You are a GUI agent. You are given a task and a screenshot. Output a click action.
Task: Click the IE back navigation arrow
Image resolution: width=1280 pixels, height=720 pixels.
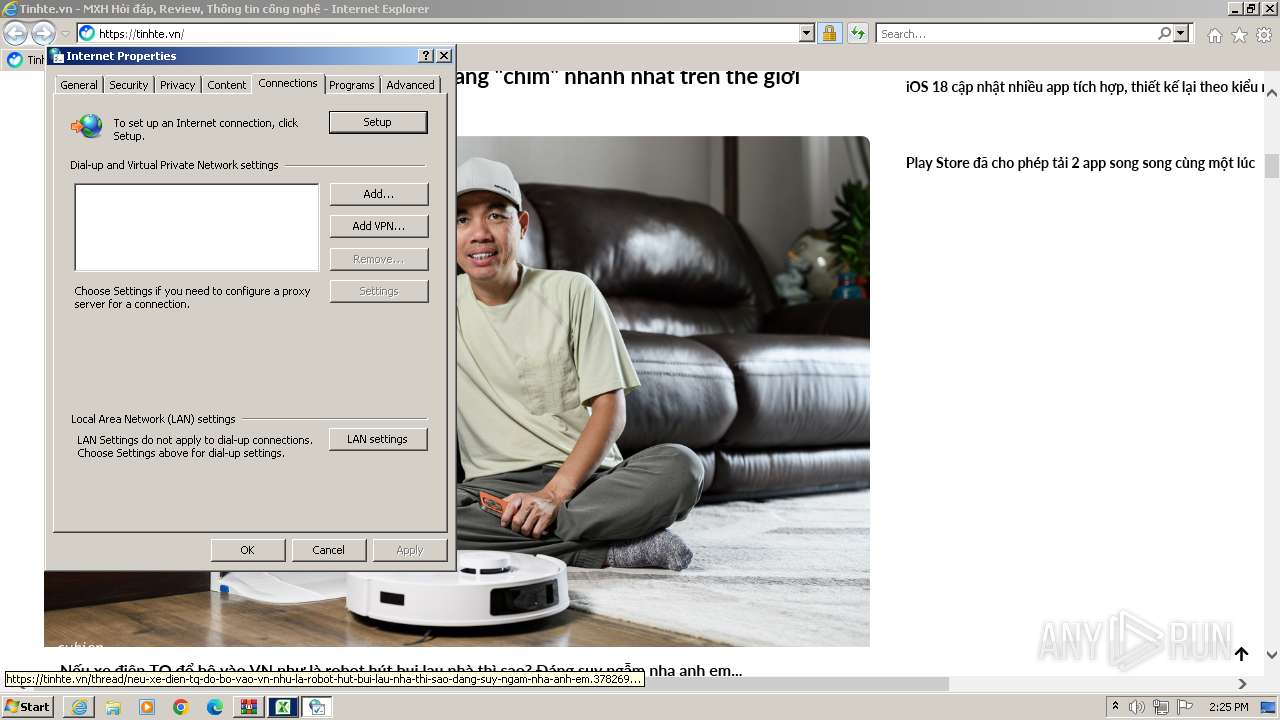(x=15, y=34)
